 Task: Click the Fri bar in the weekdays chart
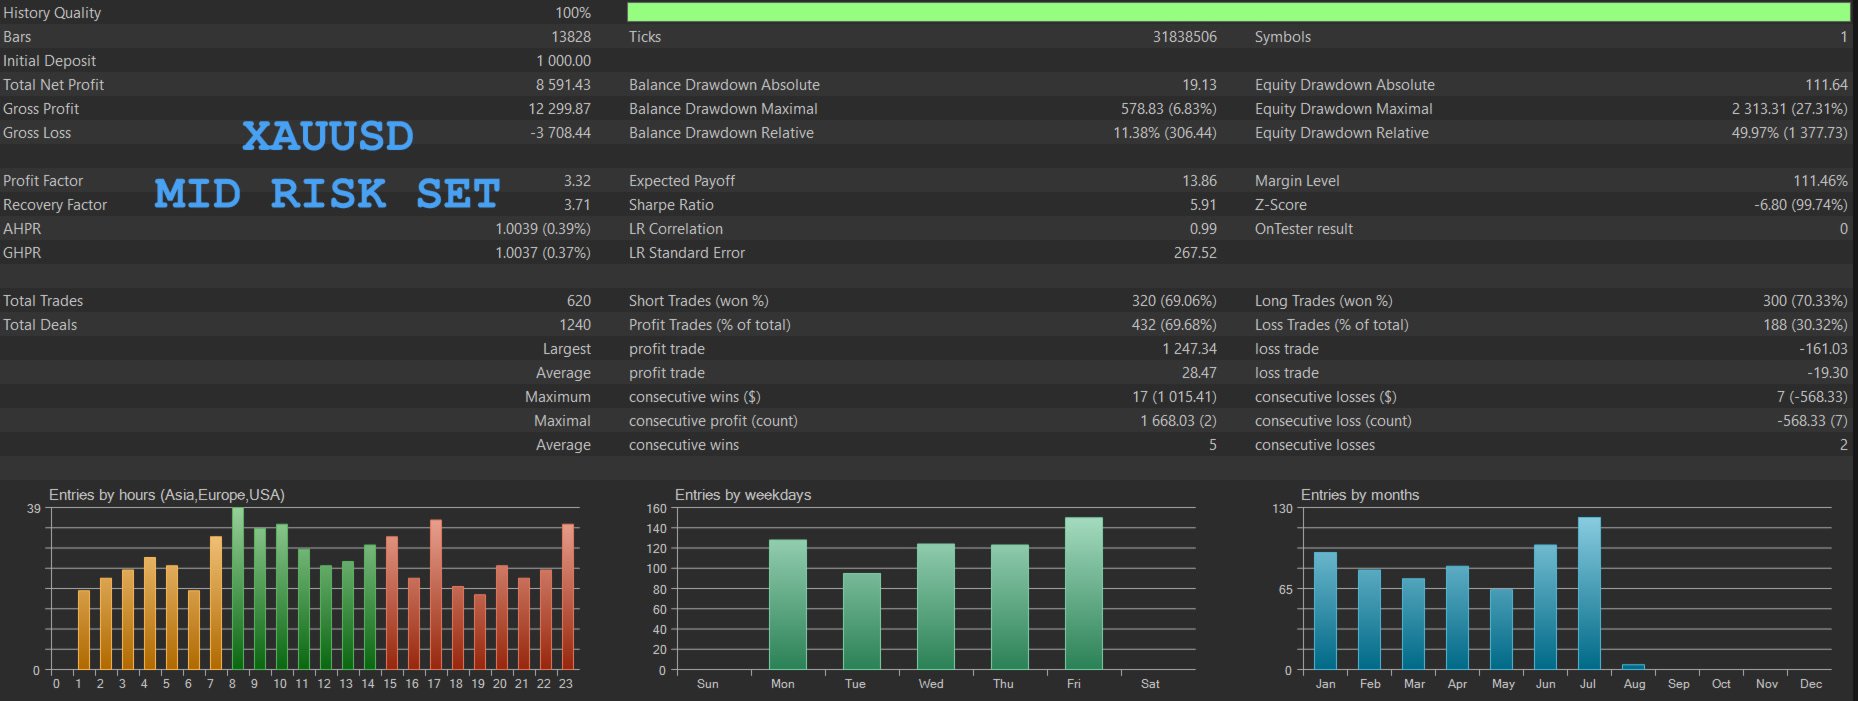click(x=1084, y=593)
